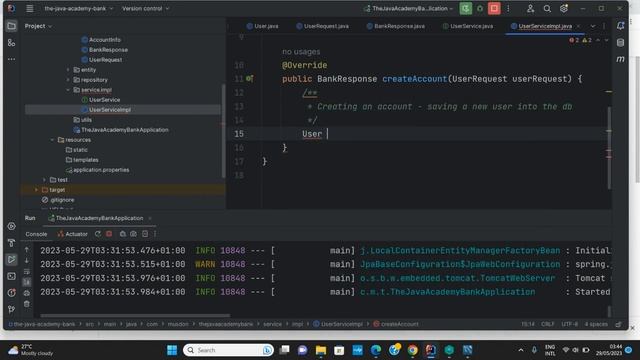Toggle scroll to end in console
Viewport: 640px width, 360px height.
pyautogui.click(x=27, y=282)
